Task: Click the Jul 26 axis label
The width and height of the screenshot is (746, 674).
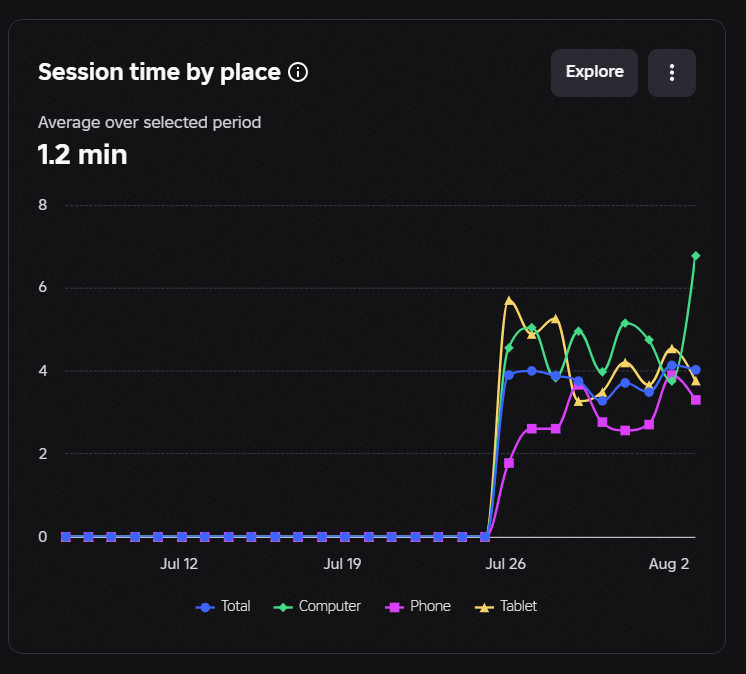Action: click(x=505, y=564)
